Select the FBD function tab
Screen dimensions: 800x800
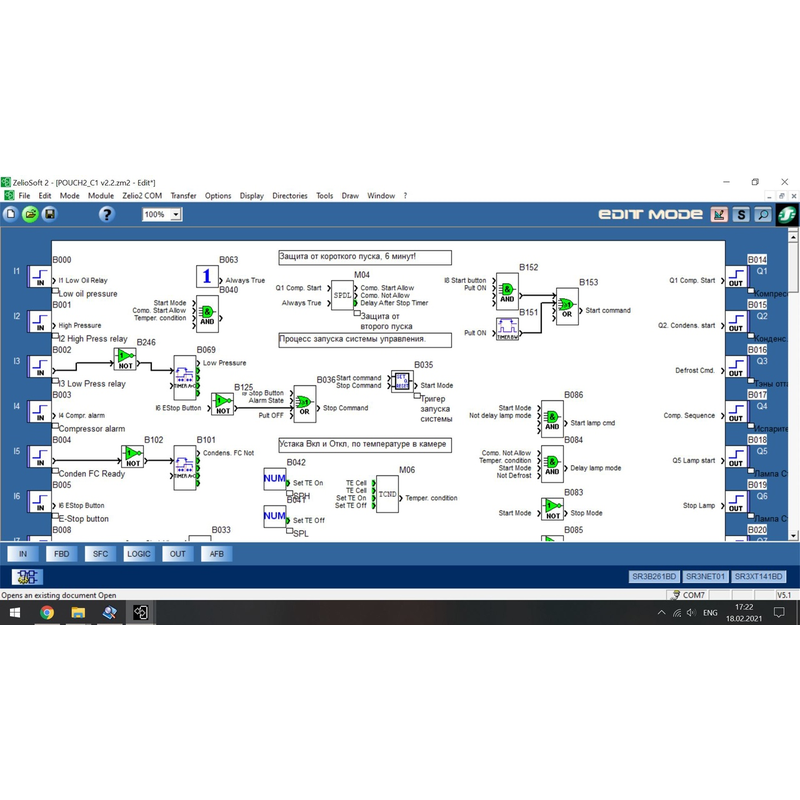[61, 553]
